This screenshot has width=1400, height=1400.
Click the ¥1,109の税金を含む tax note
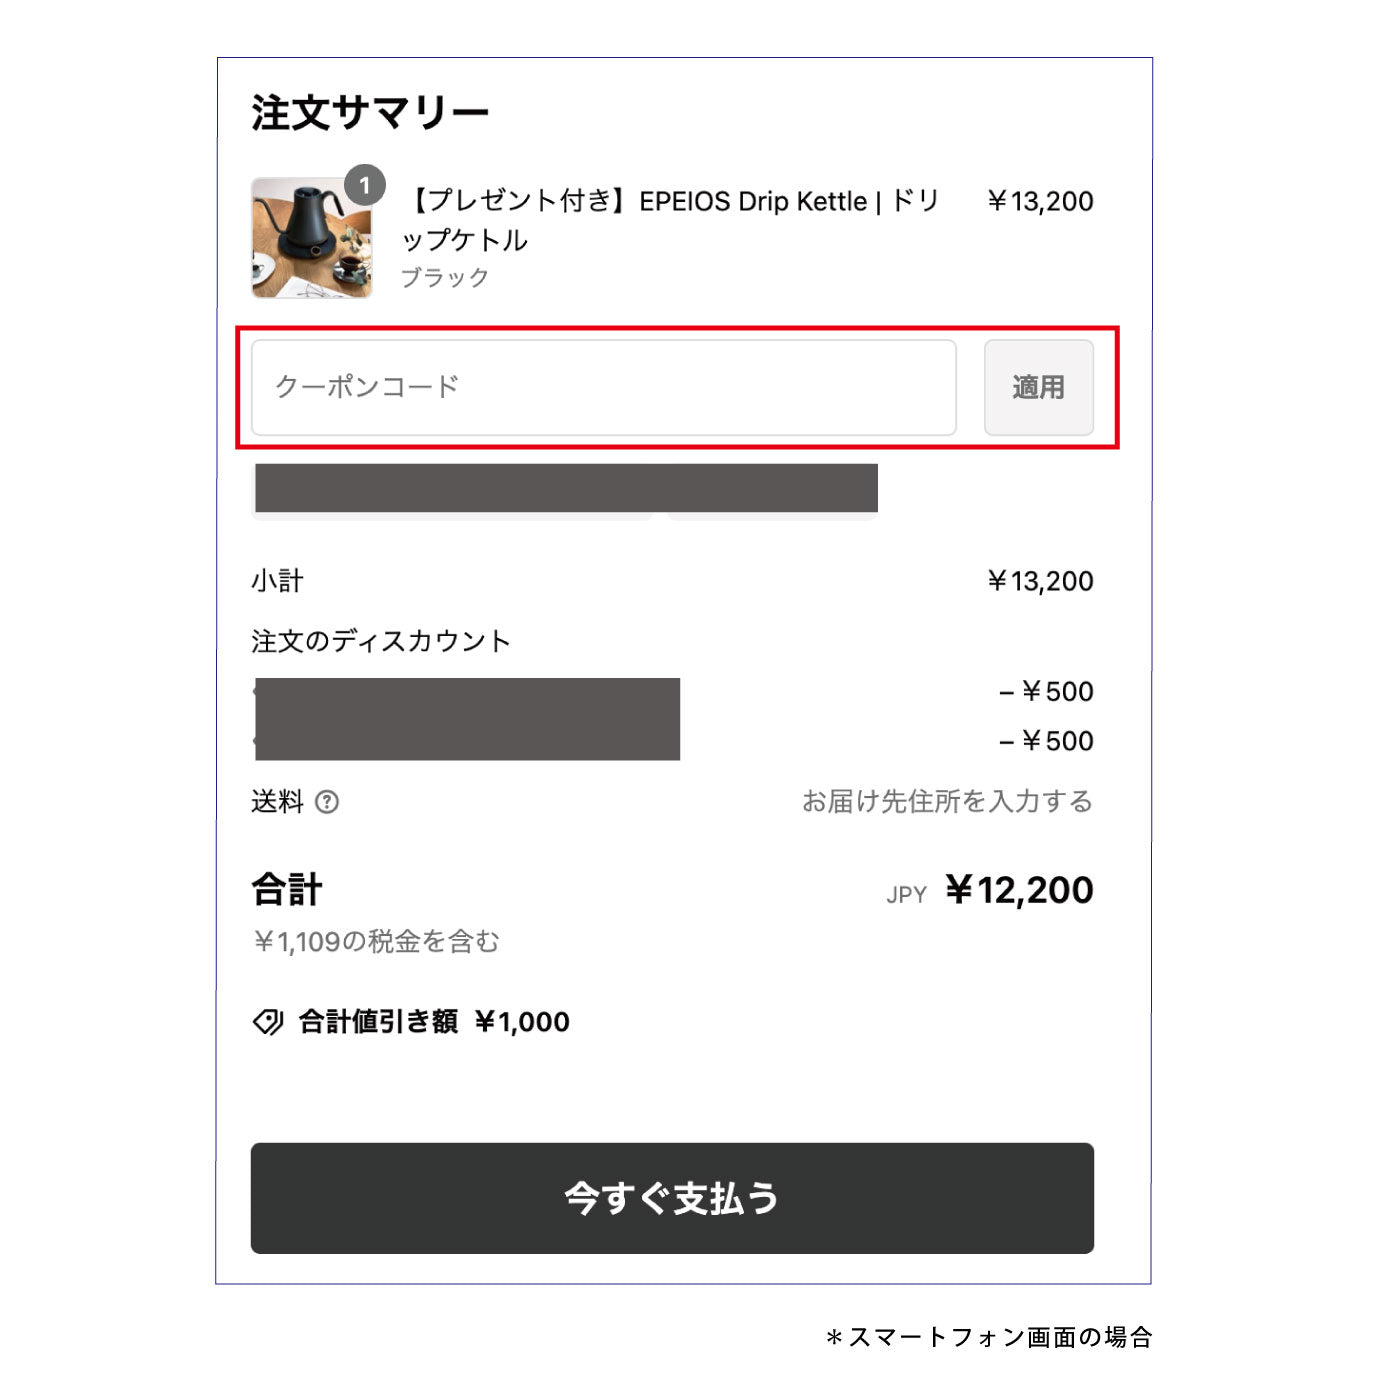coord(376,941)
